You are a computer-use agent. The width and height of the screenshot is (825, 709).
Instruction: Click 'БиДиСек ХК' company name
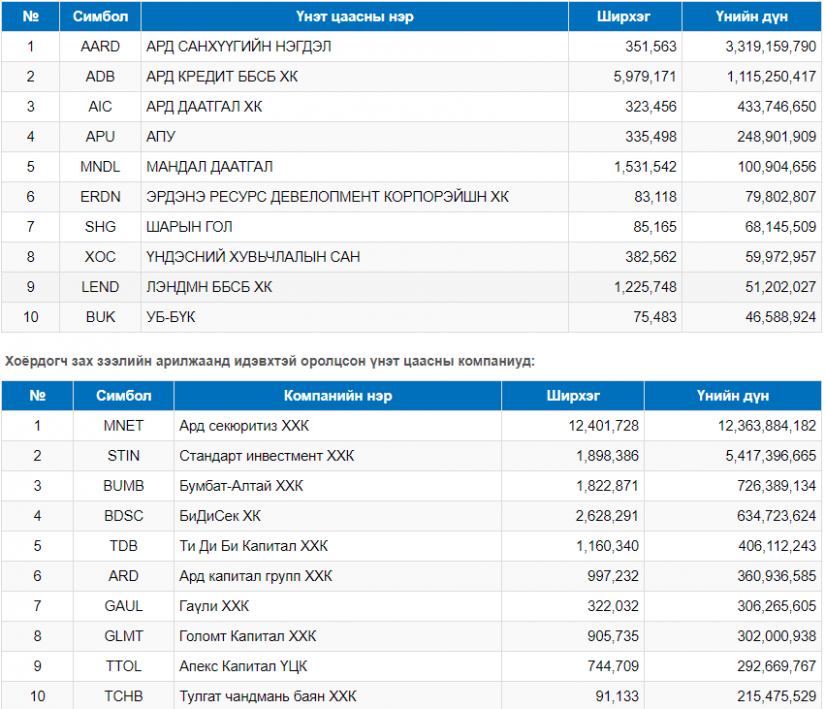click(x=220, y=515)
